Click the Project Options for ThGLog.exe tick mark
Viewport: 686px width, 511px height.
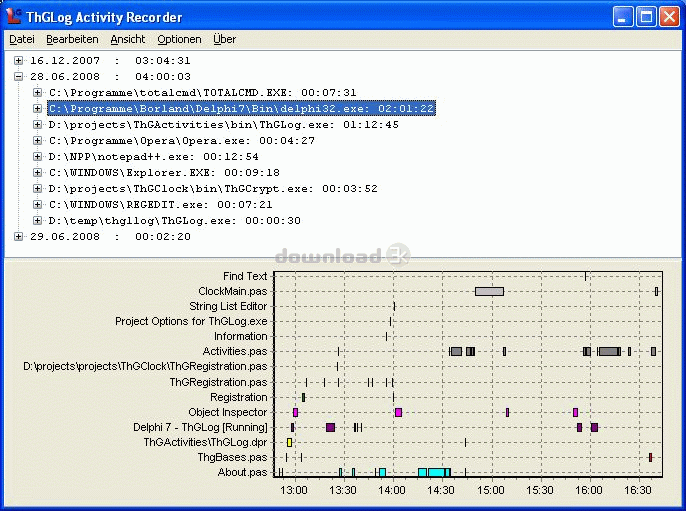click(390, 322)
